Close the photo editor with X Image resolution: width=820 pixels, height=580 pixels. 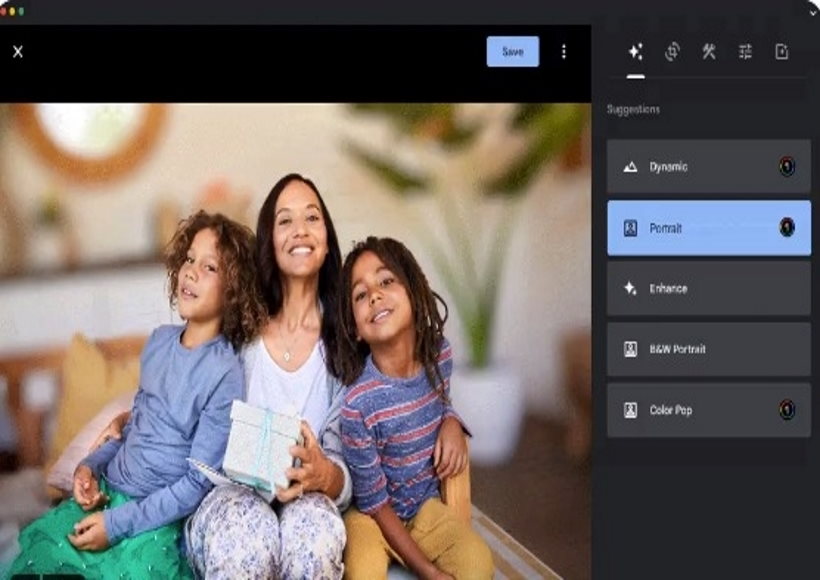18,52
